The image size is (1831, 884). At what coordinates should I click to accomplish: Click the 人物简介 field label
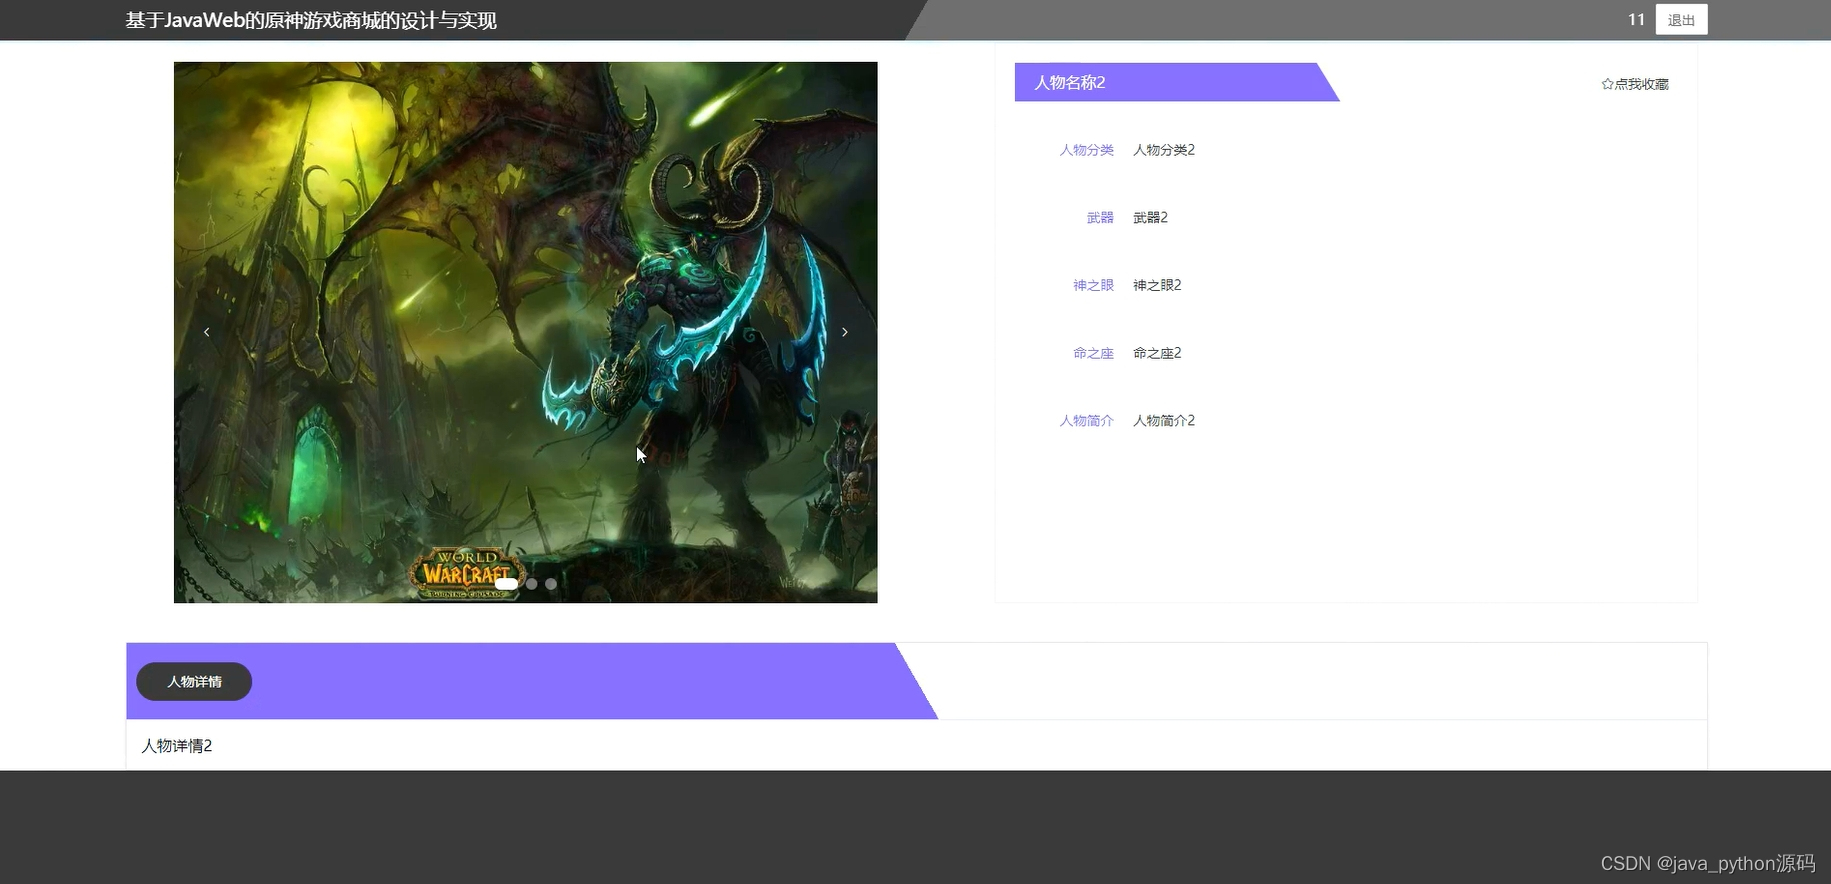pyautogui.click(x=1087, y=421)
